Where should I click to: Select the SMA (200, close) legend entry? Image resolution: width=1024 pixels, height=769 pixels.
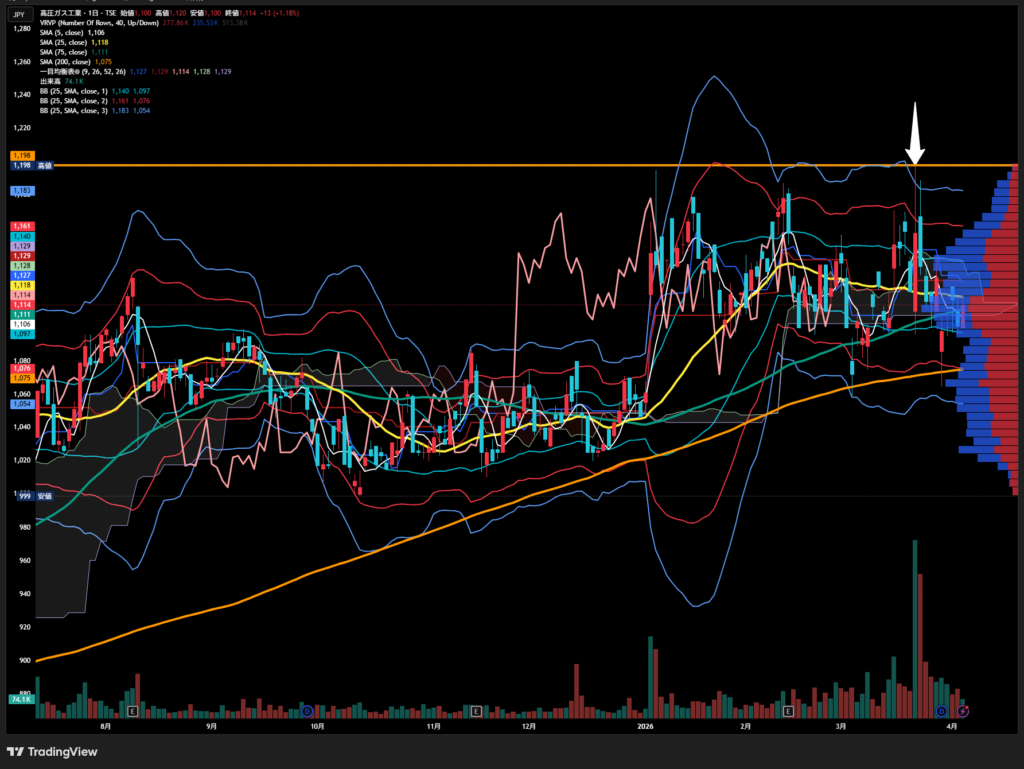coord(66,61)
